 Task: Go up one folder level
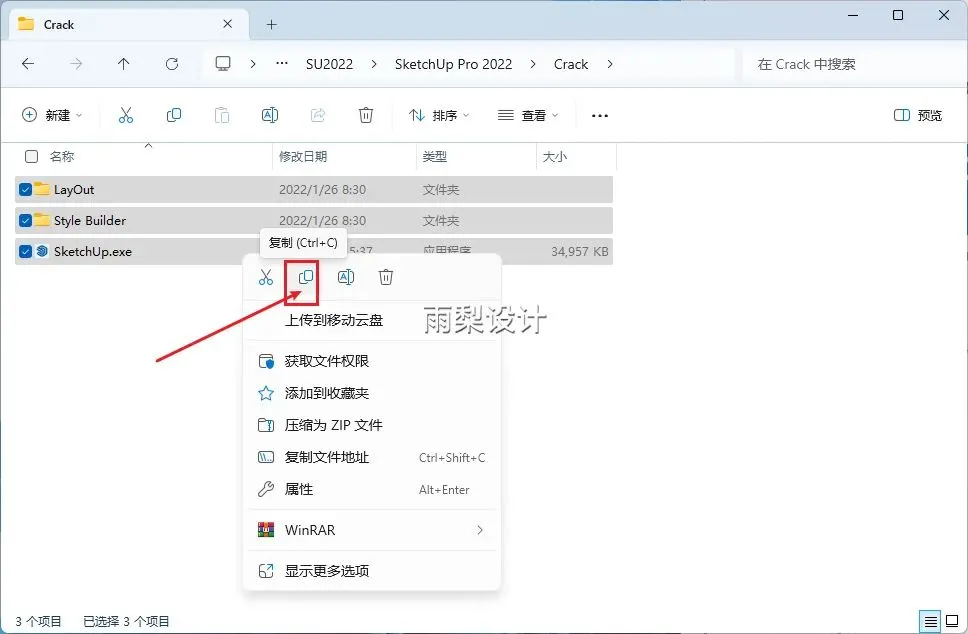123,64
